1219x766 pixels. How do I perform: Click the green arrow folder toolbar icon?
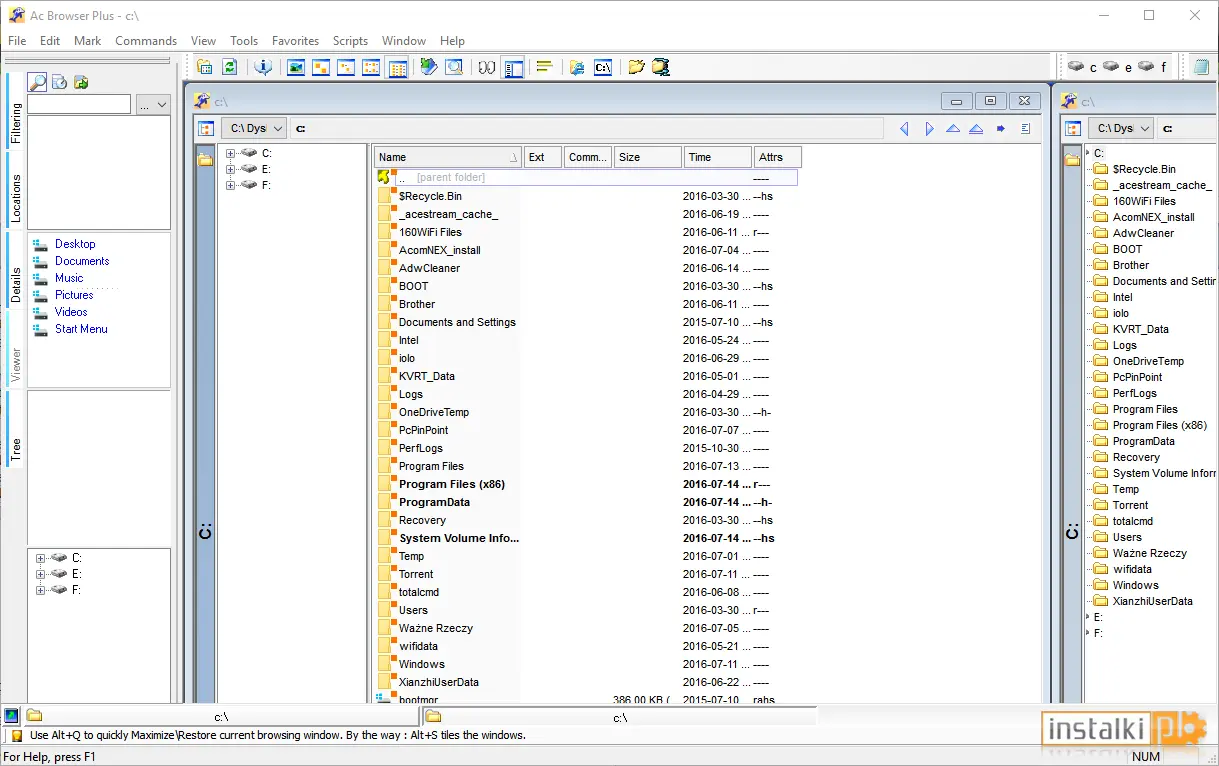coord(428,67)
